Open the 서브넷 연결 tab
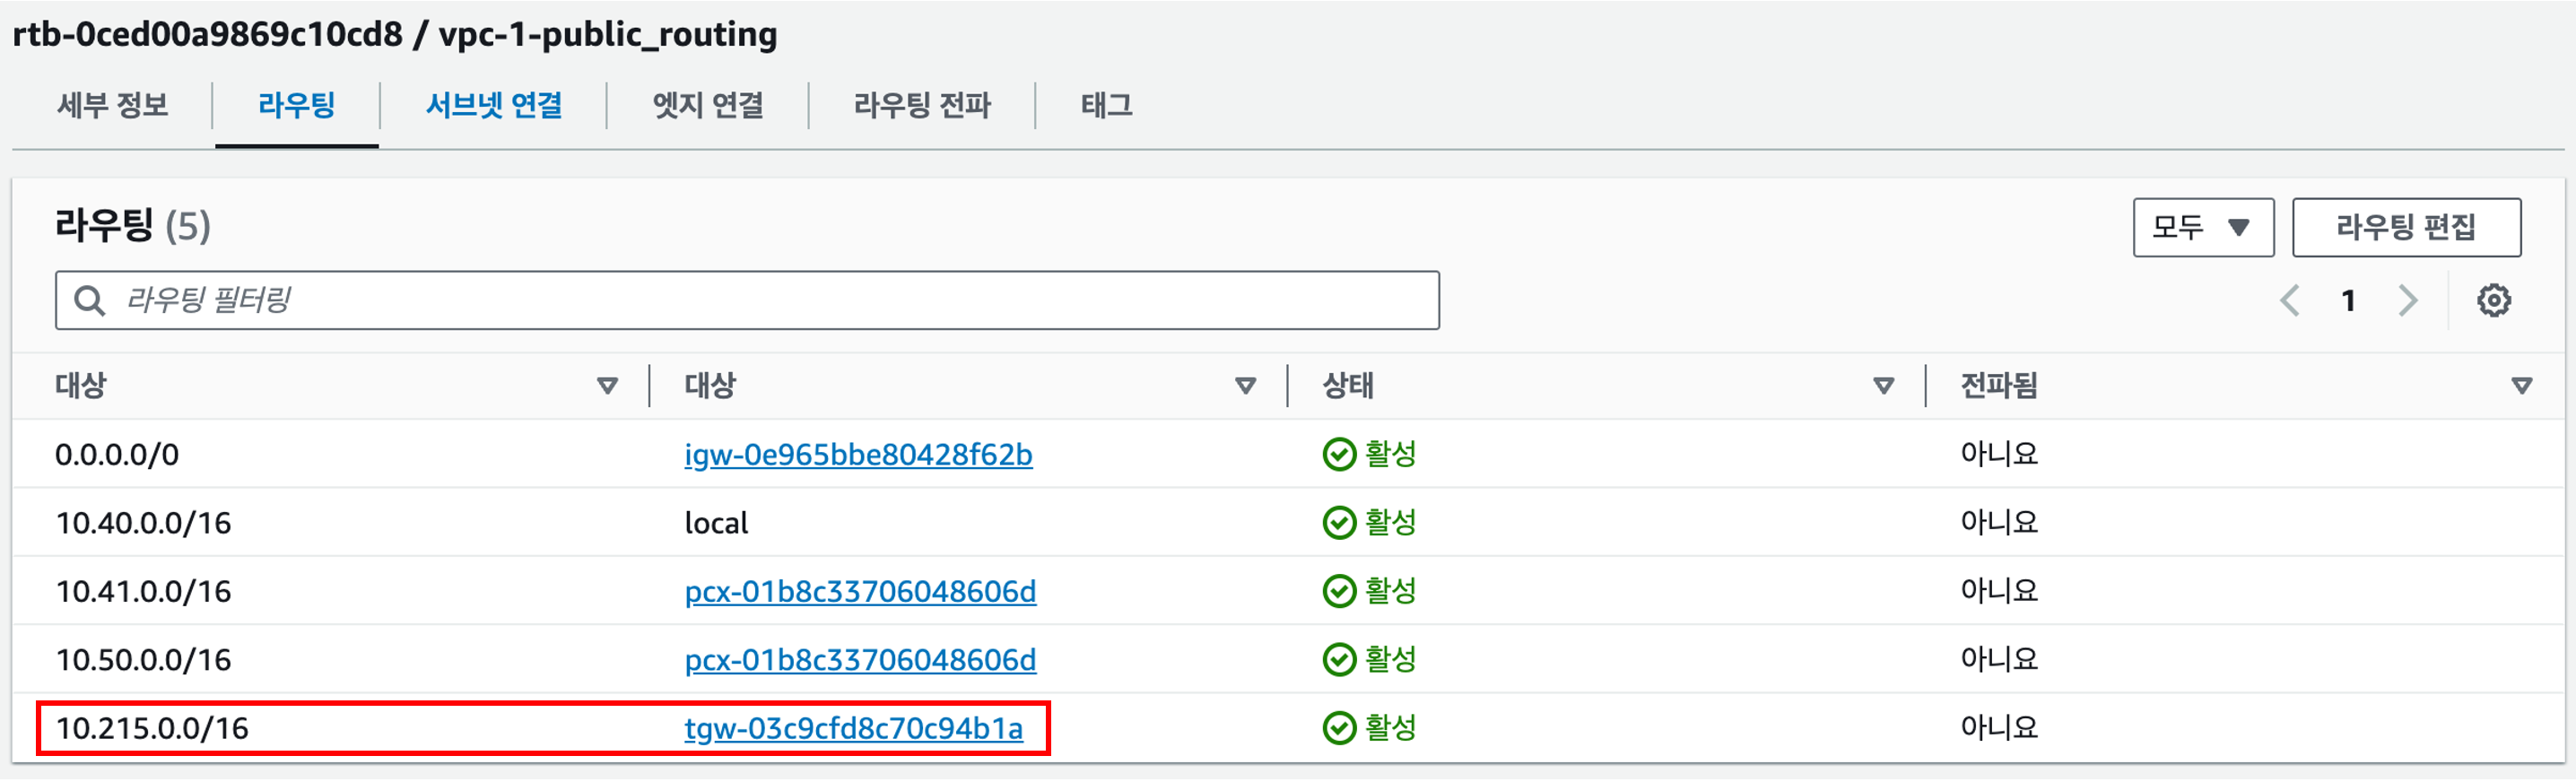Screen dimensions: 2576x782 tap(494, 105)
